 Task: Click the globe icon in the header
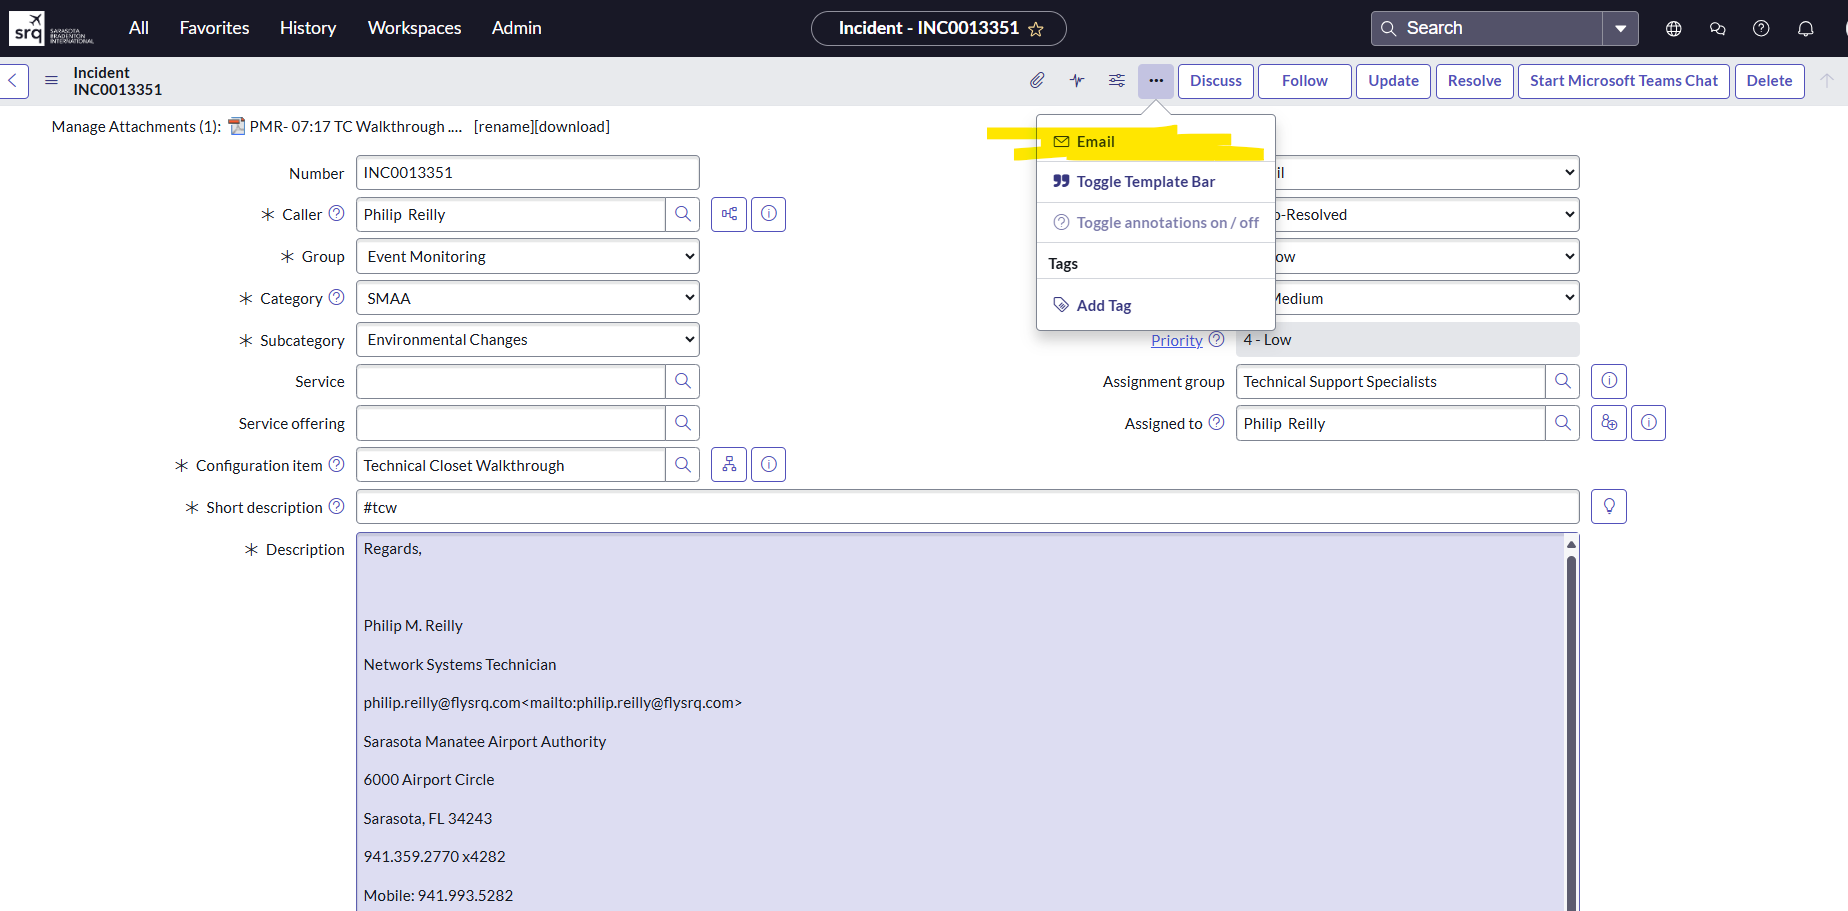(x=1673, y=28)
